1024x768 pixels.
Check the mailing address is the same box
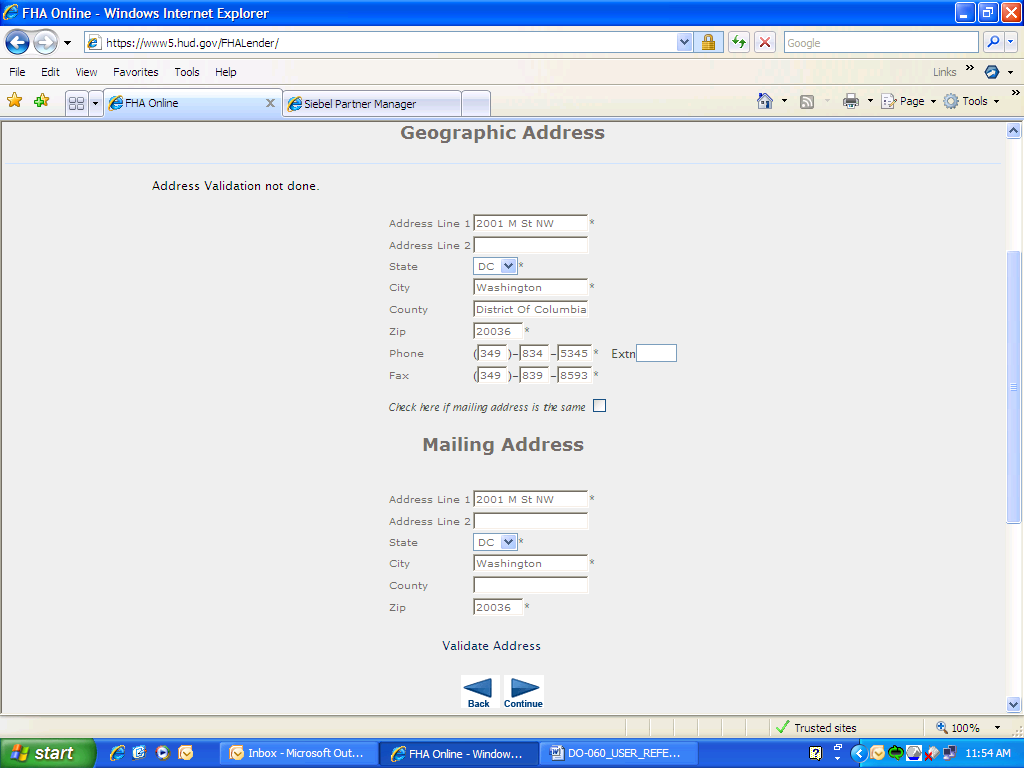pos(599,406)
